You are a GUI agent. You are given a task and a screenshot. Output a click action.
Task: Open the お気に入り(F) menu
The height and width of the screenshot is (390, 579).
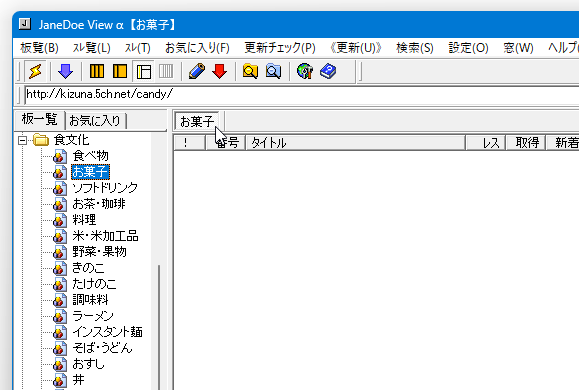pyautogui.click(x=197, y=48)
